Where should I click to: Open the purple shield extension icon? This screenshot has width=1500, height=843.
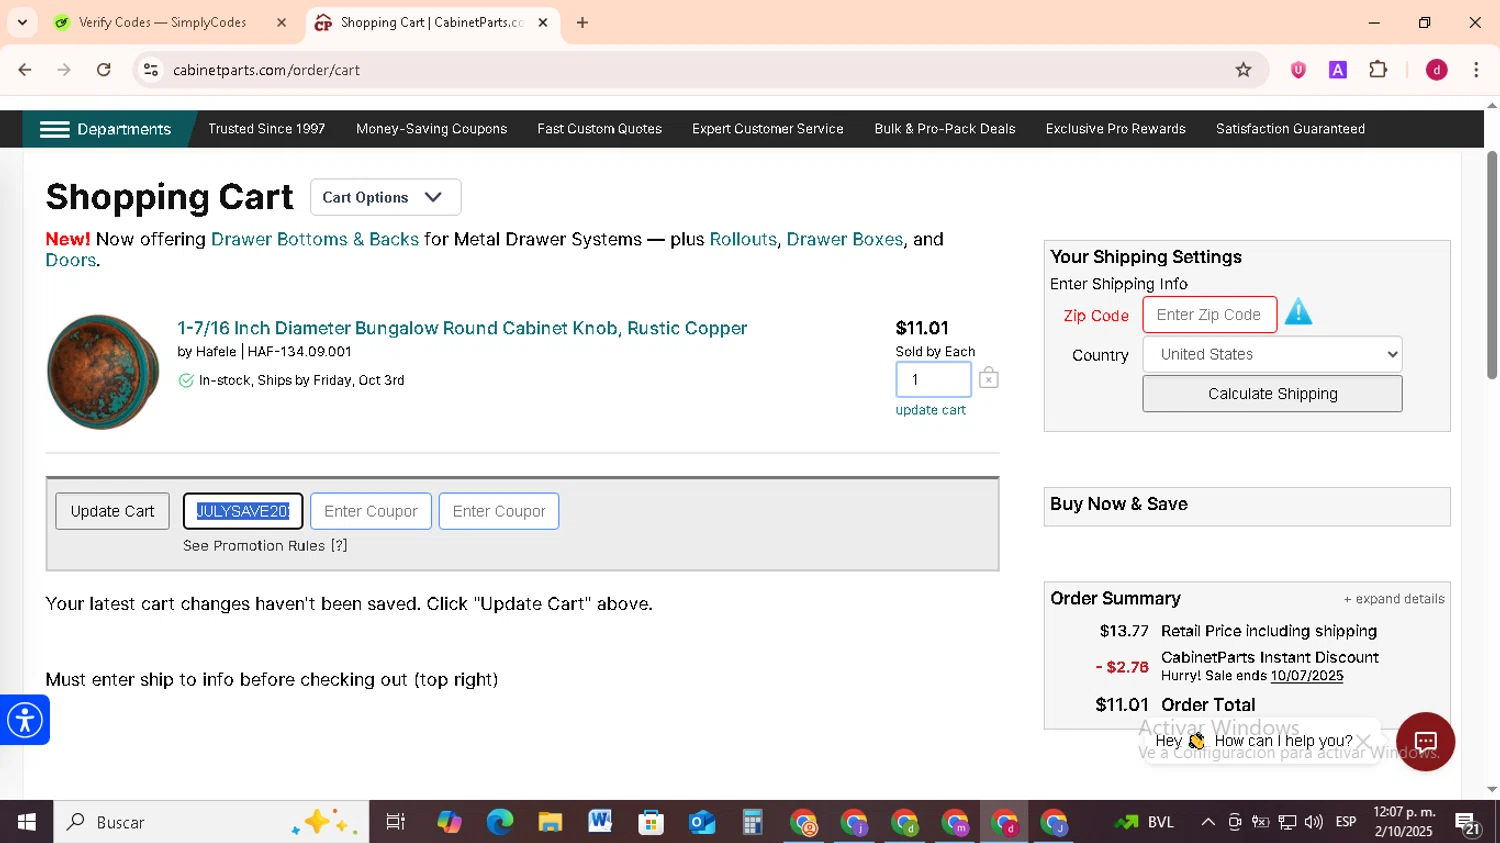[x=1298, y=70]
